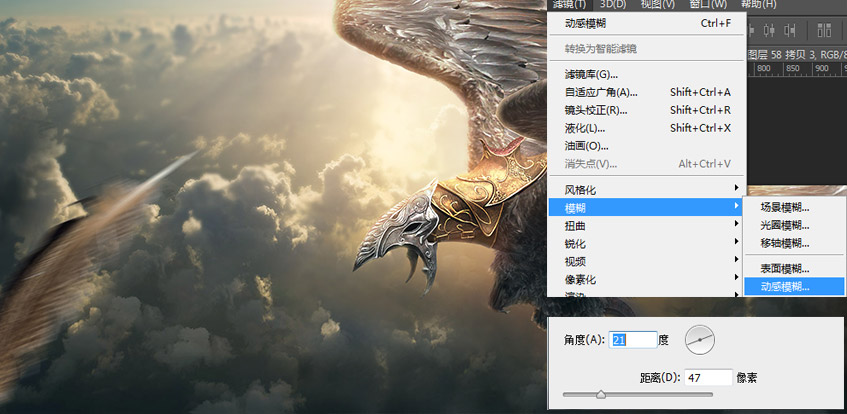This screenshot has height=414, width=847.
Task: Click the 角度(A) input field showing 21
Action: 633,340
